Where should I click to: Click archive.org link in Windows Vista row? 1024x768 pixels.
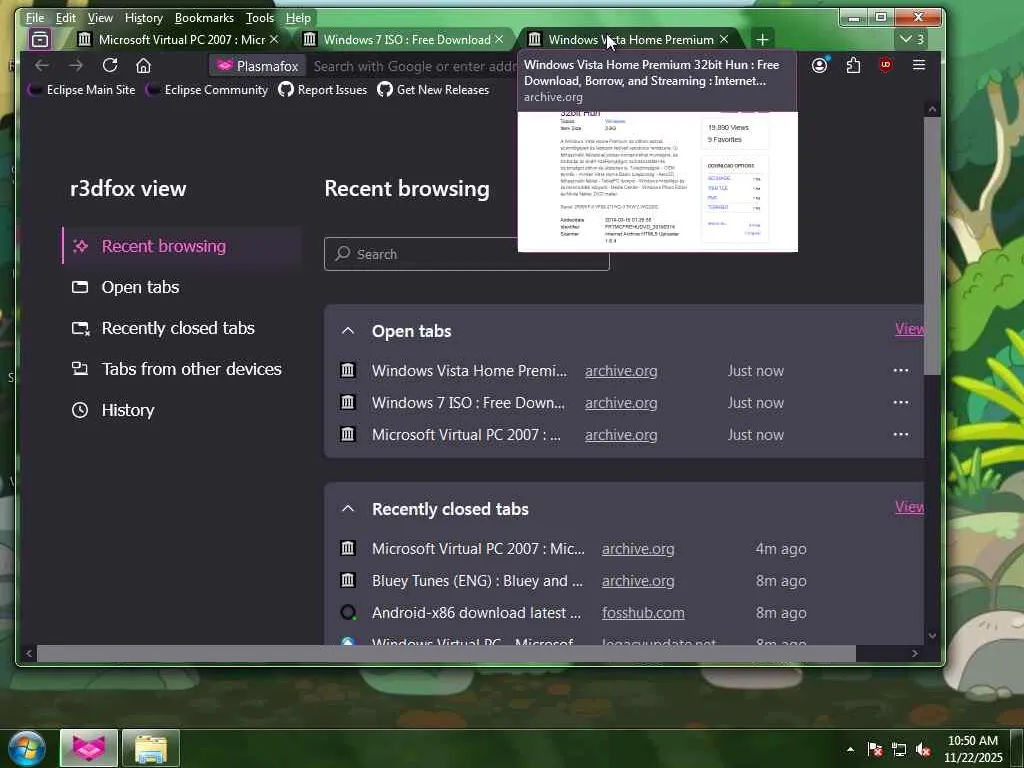tap(621, 371)
